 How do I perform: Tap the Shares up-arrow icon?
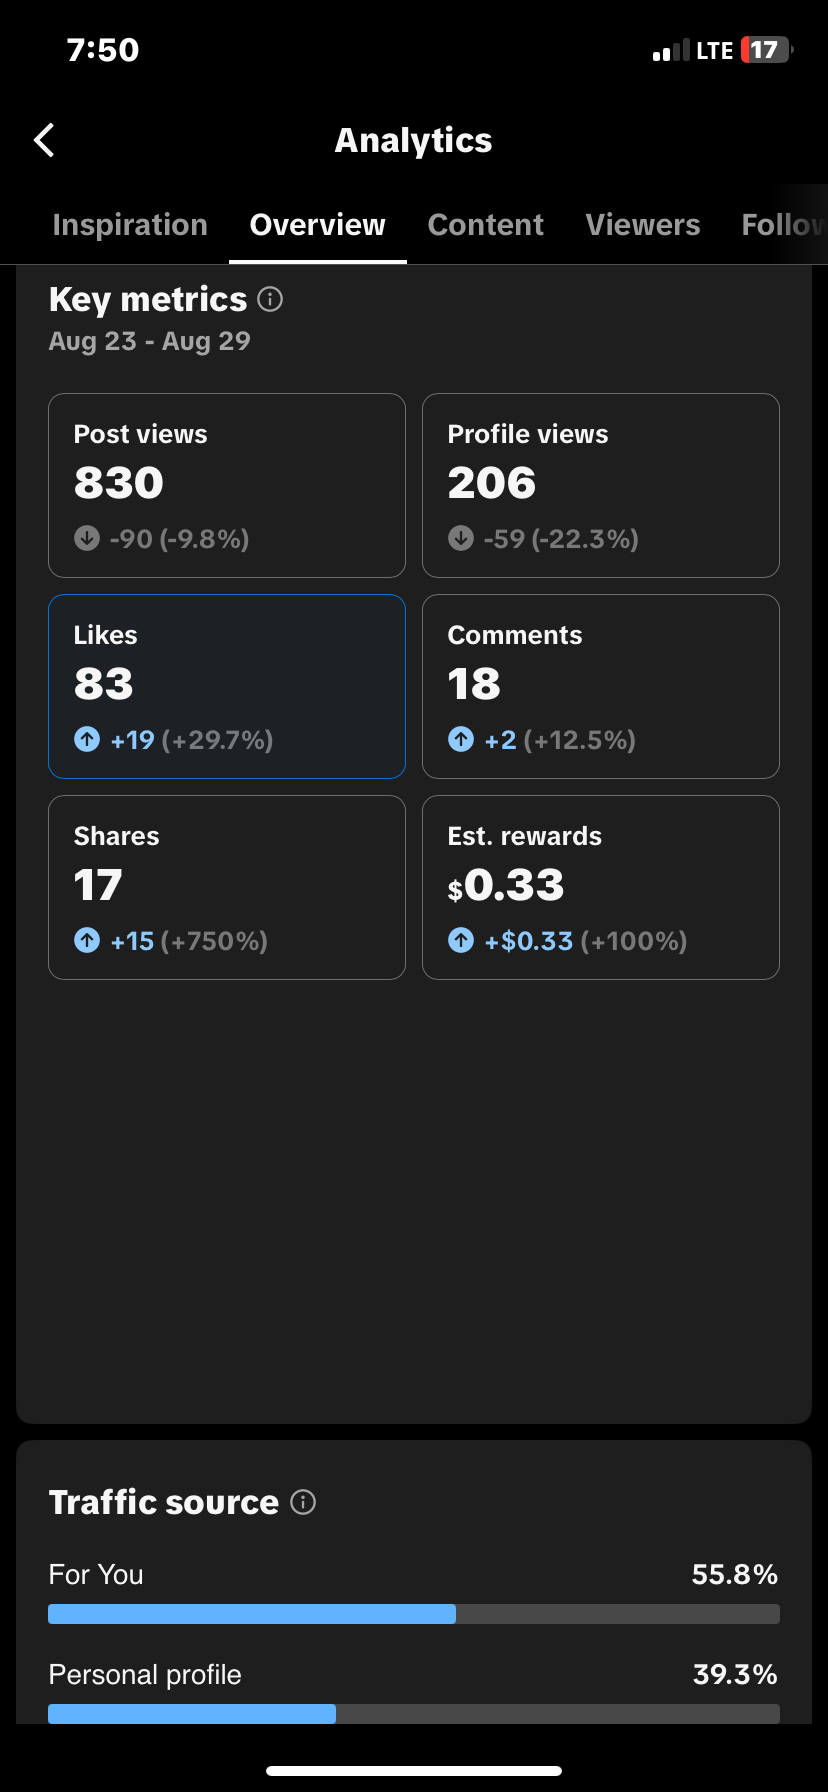[87, 940]
